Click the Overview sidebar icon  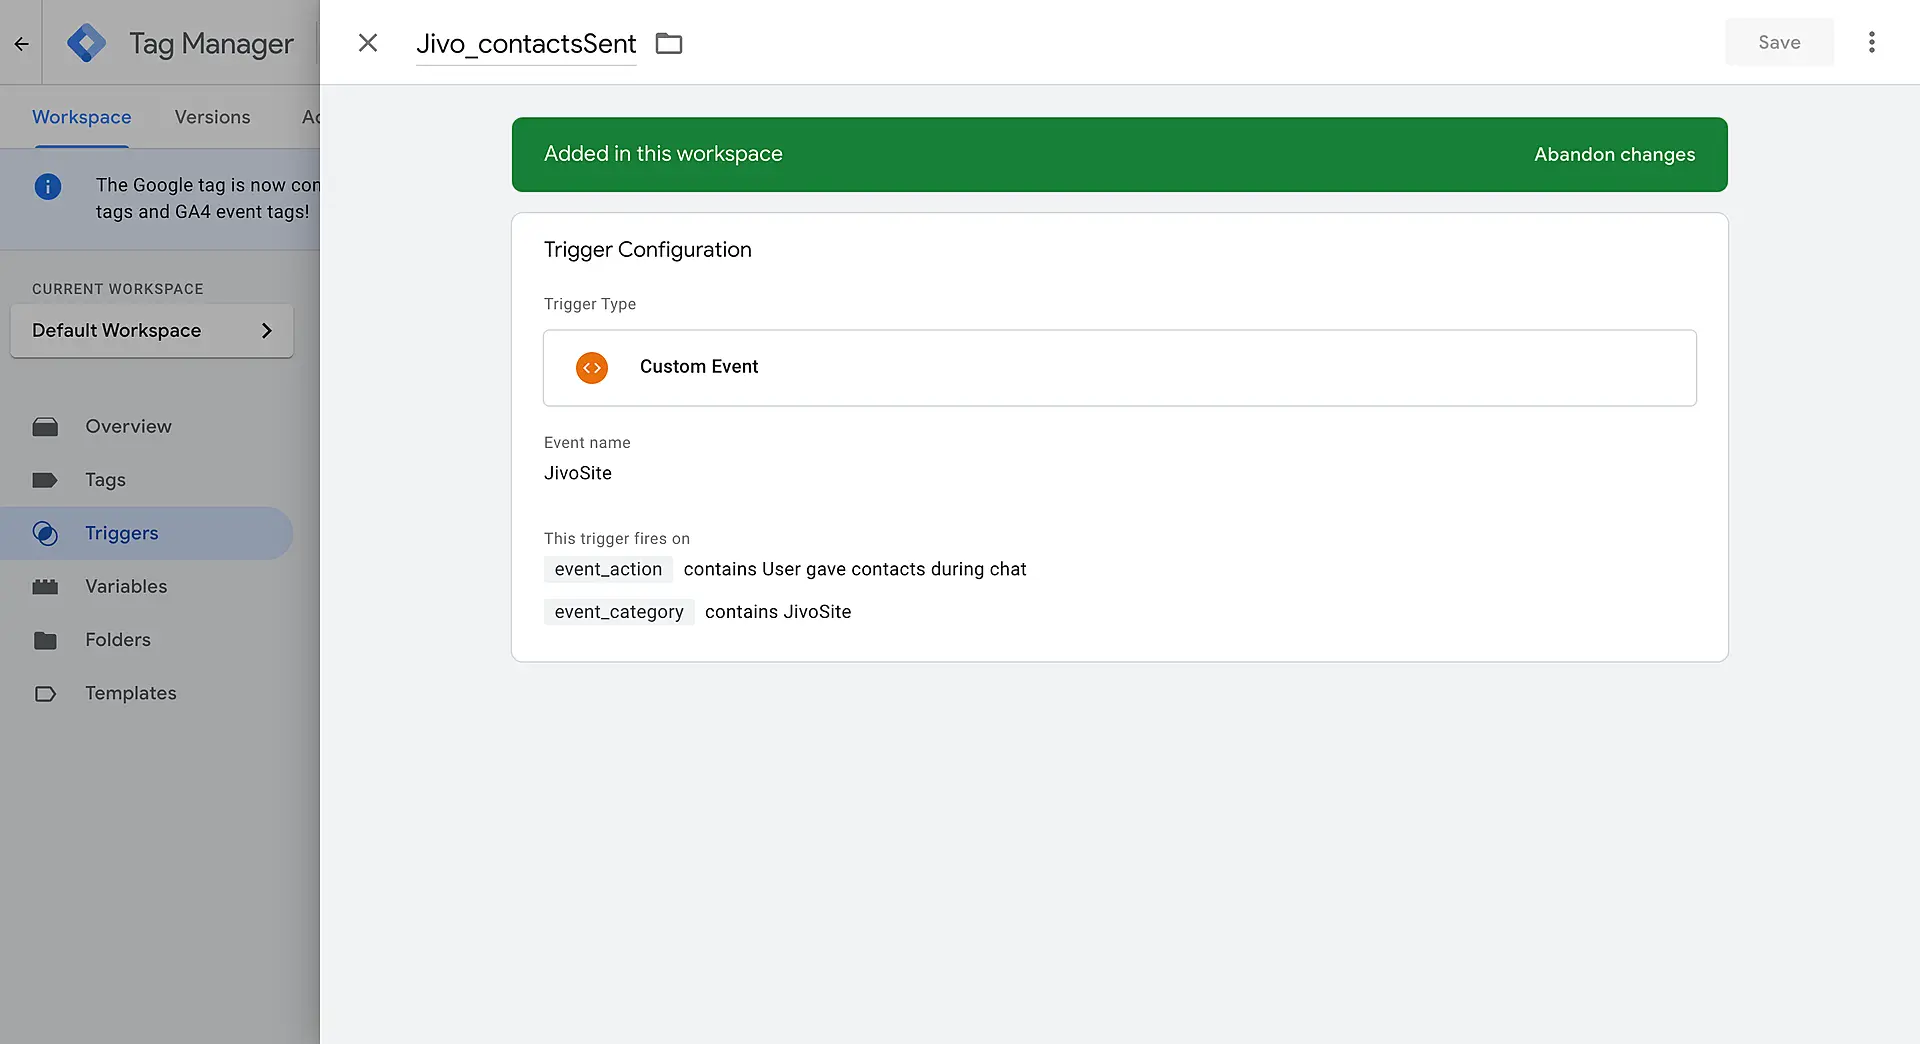(45, 427)
